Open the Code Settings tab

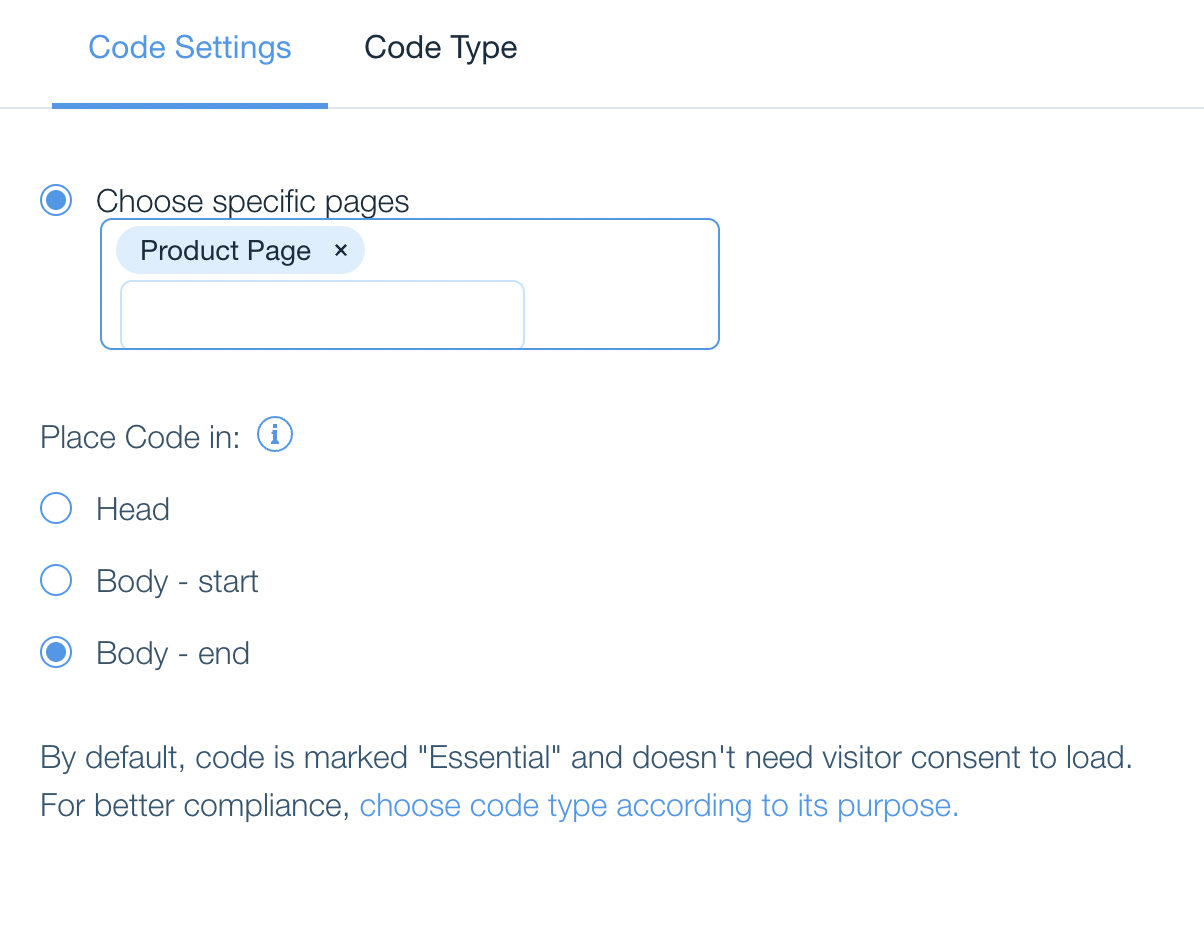tap(190, 48)
